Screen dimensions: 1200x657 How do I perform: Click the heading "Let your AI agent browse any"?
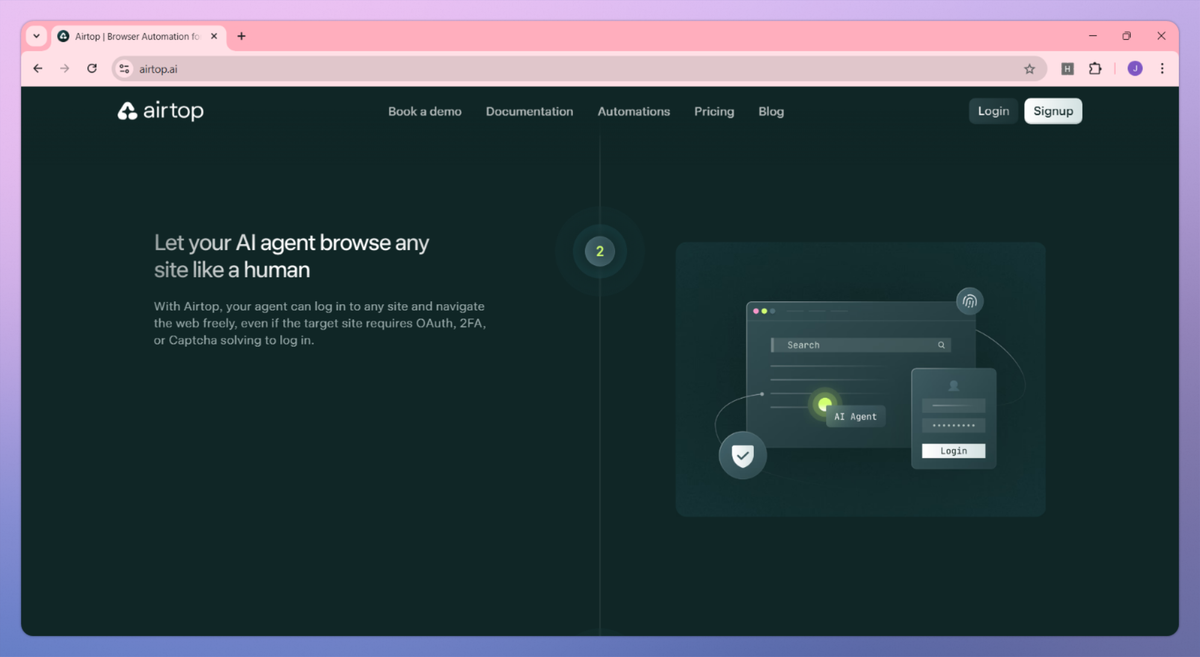[291, 243]
